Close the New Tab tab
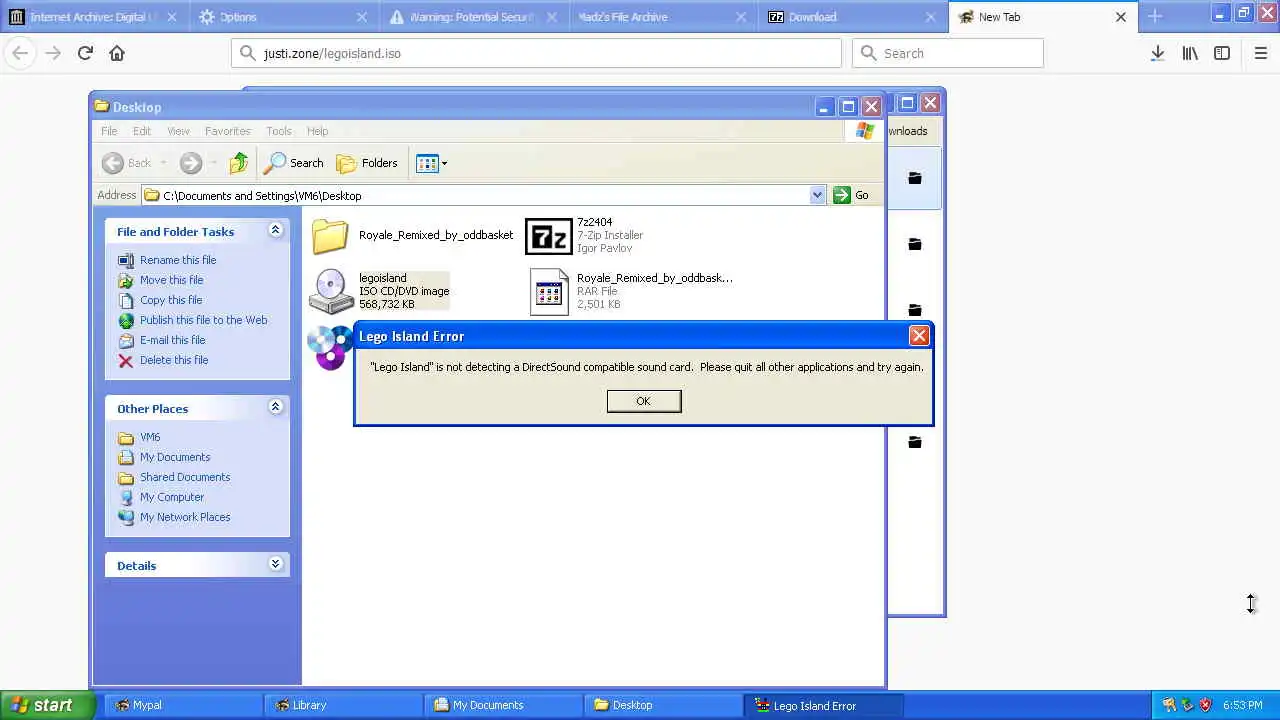This screenshot has height=720, width=1280. point(1121,17)
